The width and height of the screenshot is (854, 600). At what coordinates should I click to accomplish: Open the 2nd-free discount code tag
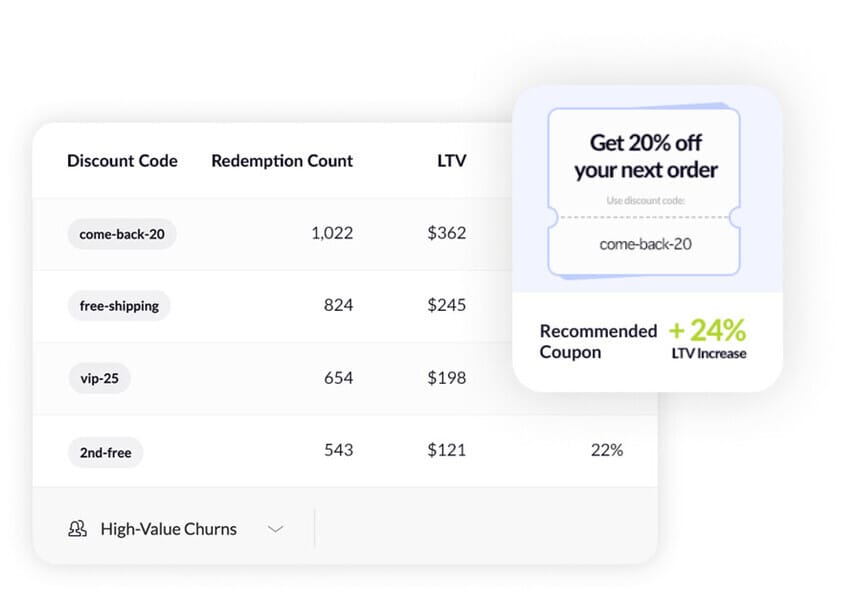pos(105,452)
